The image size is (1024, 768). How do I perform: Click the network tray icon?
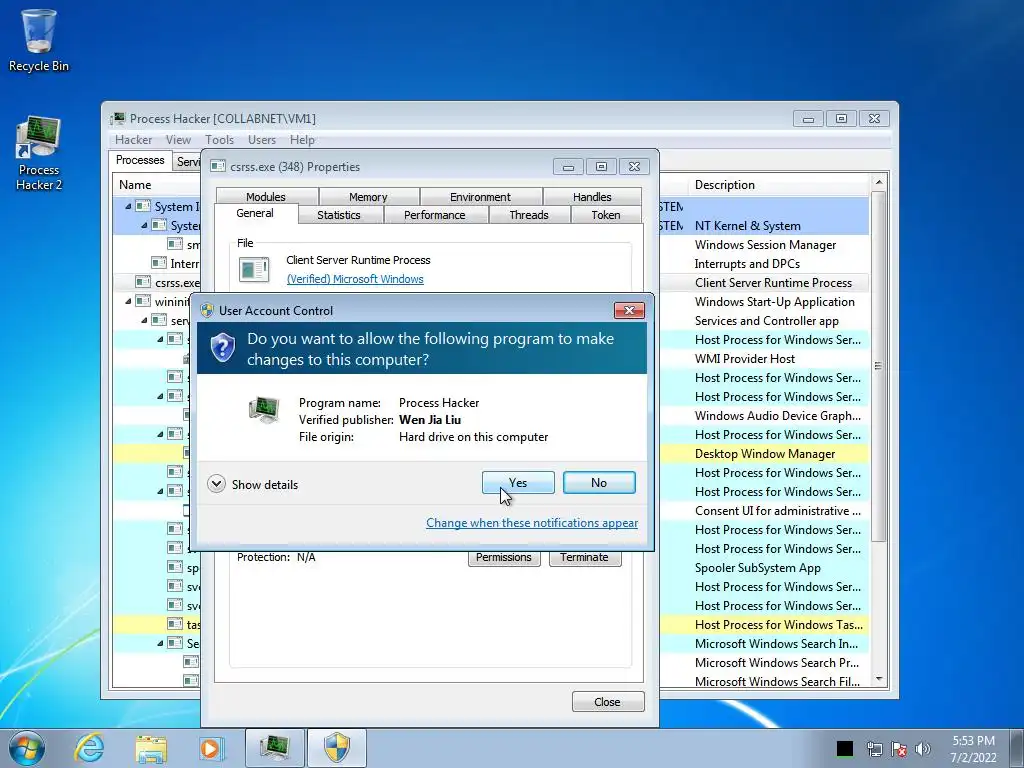[x=874, y=749]
